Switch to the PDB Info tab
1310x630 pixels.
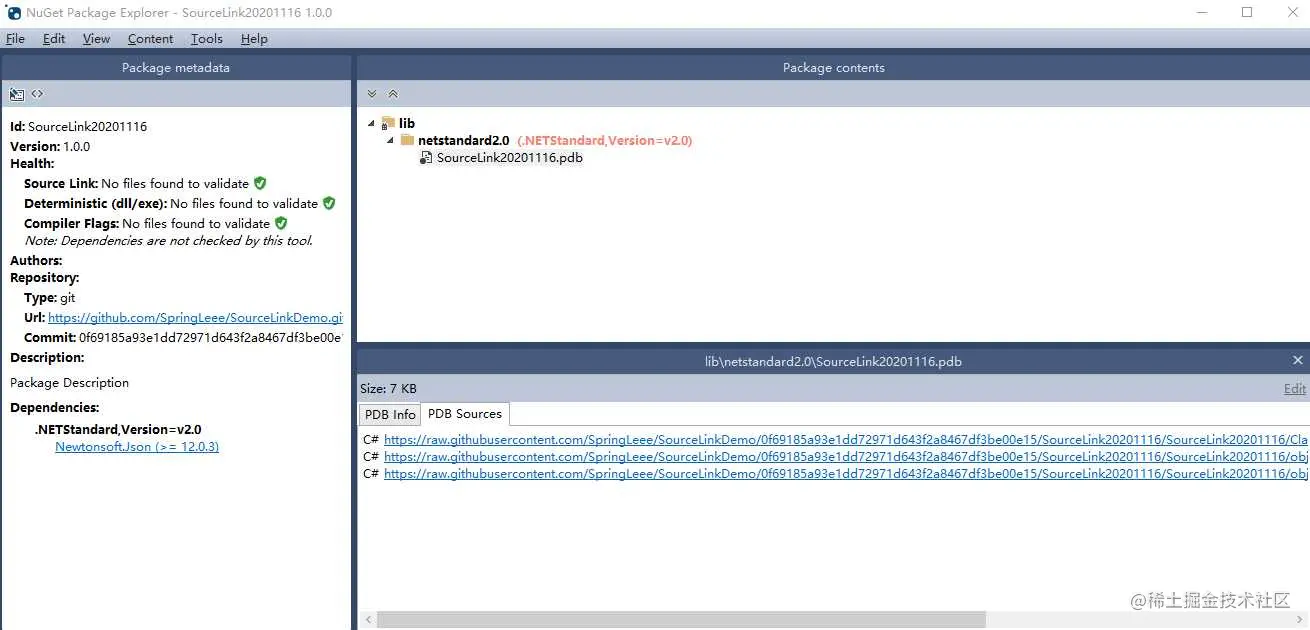pyautogui.click(x=390, y=414)
